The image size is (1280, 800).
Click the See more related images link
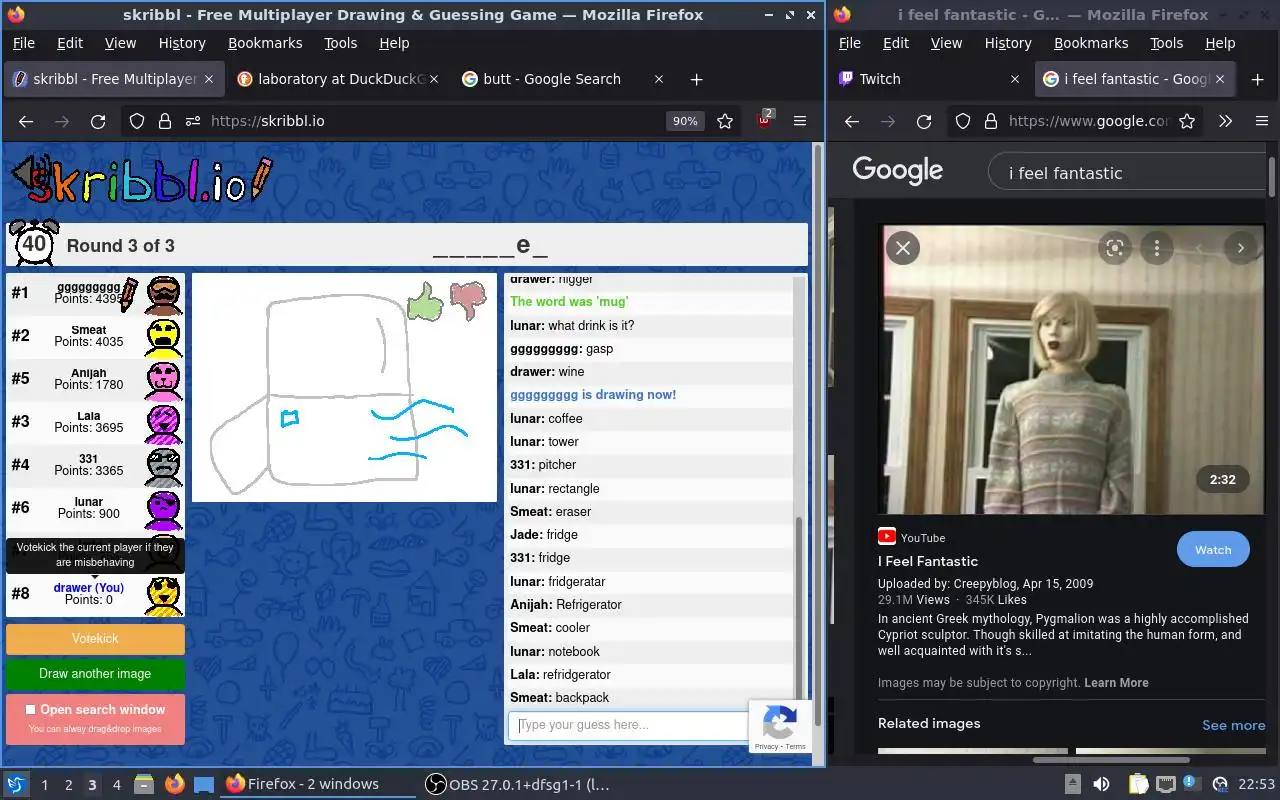coord(1233,725)
